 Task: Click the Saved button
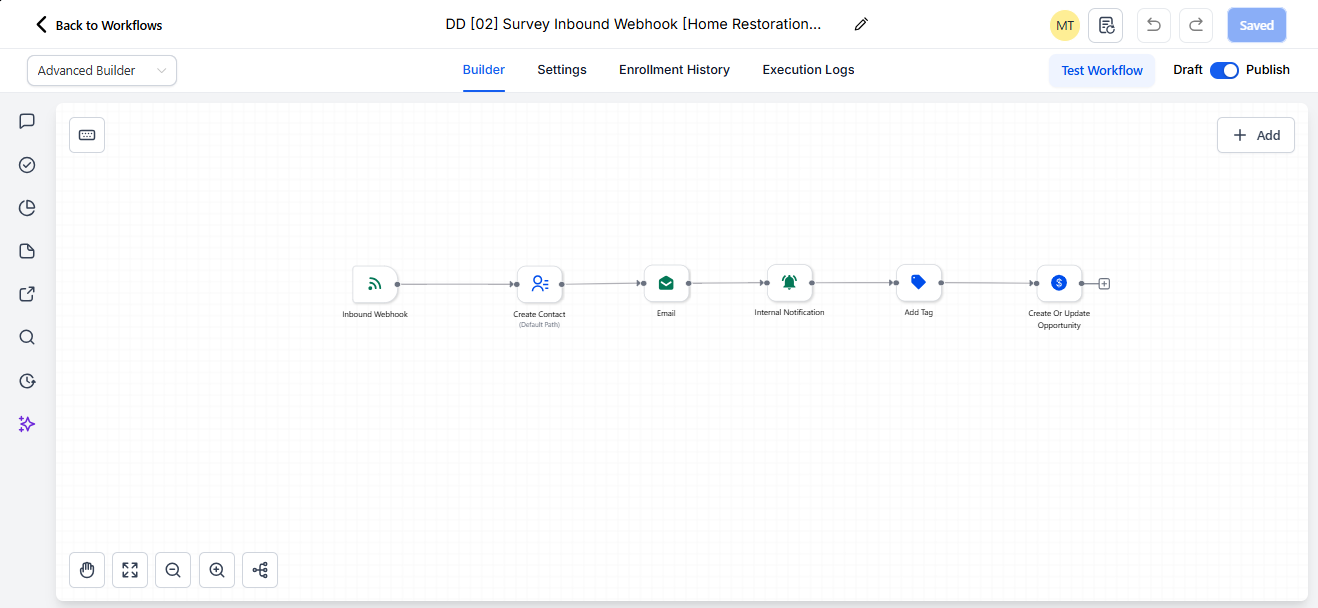click(x=1257, y=25)
